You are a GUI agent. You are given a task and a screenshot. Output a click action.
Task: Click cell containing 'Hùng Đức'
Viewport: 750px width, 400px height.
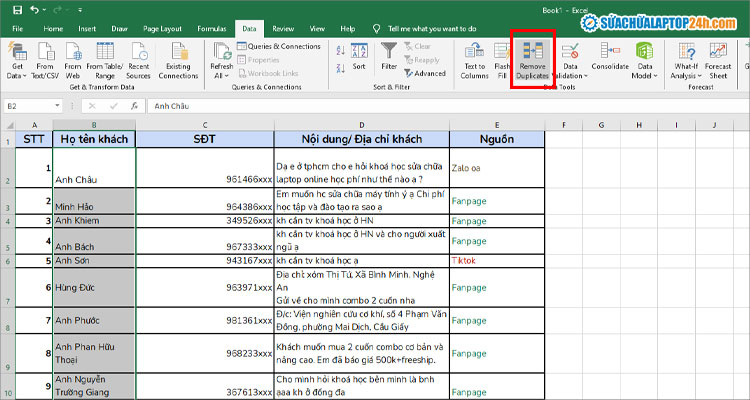tap(94, 288)
